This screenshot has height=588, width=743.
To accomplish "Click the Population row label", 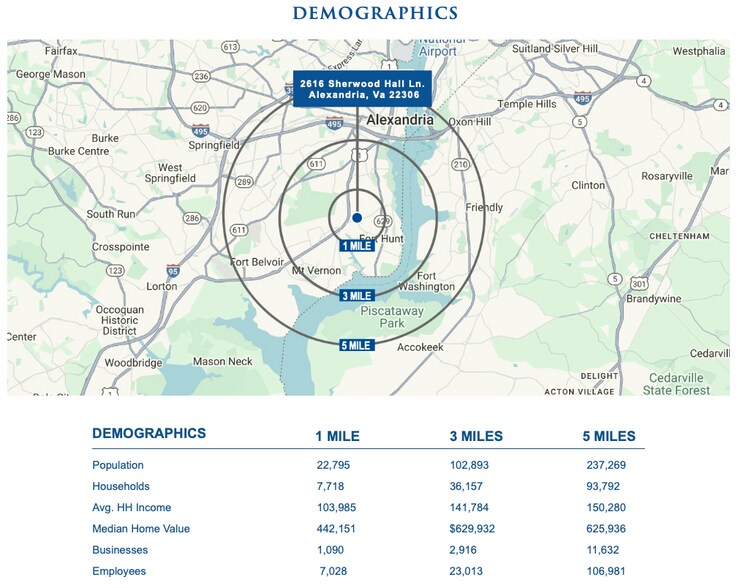I will coord(118,465).
